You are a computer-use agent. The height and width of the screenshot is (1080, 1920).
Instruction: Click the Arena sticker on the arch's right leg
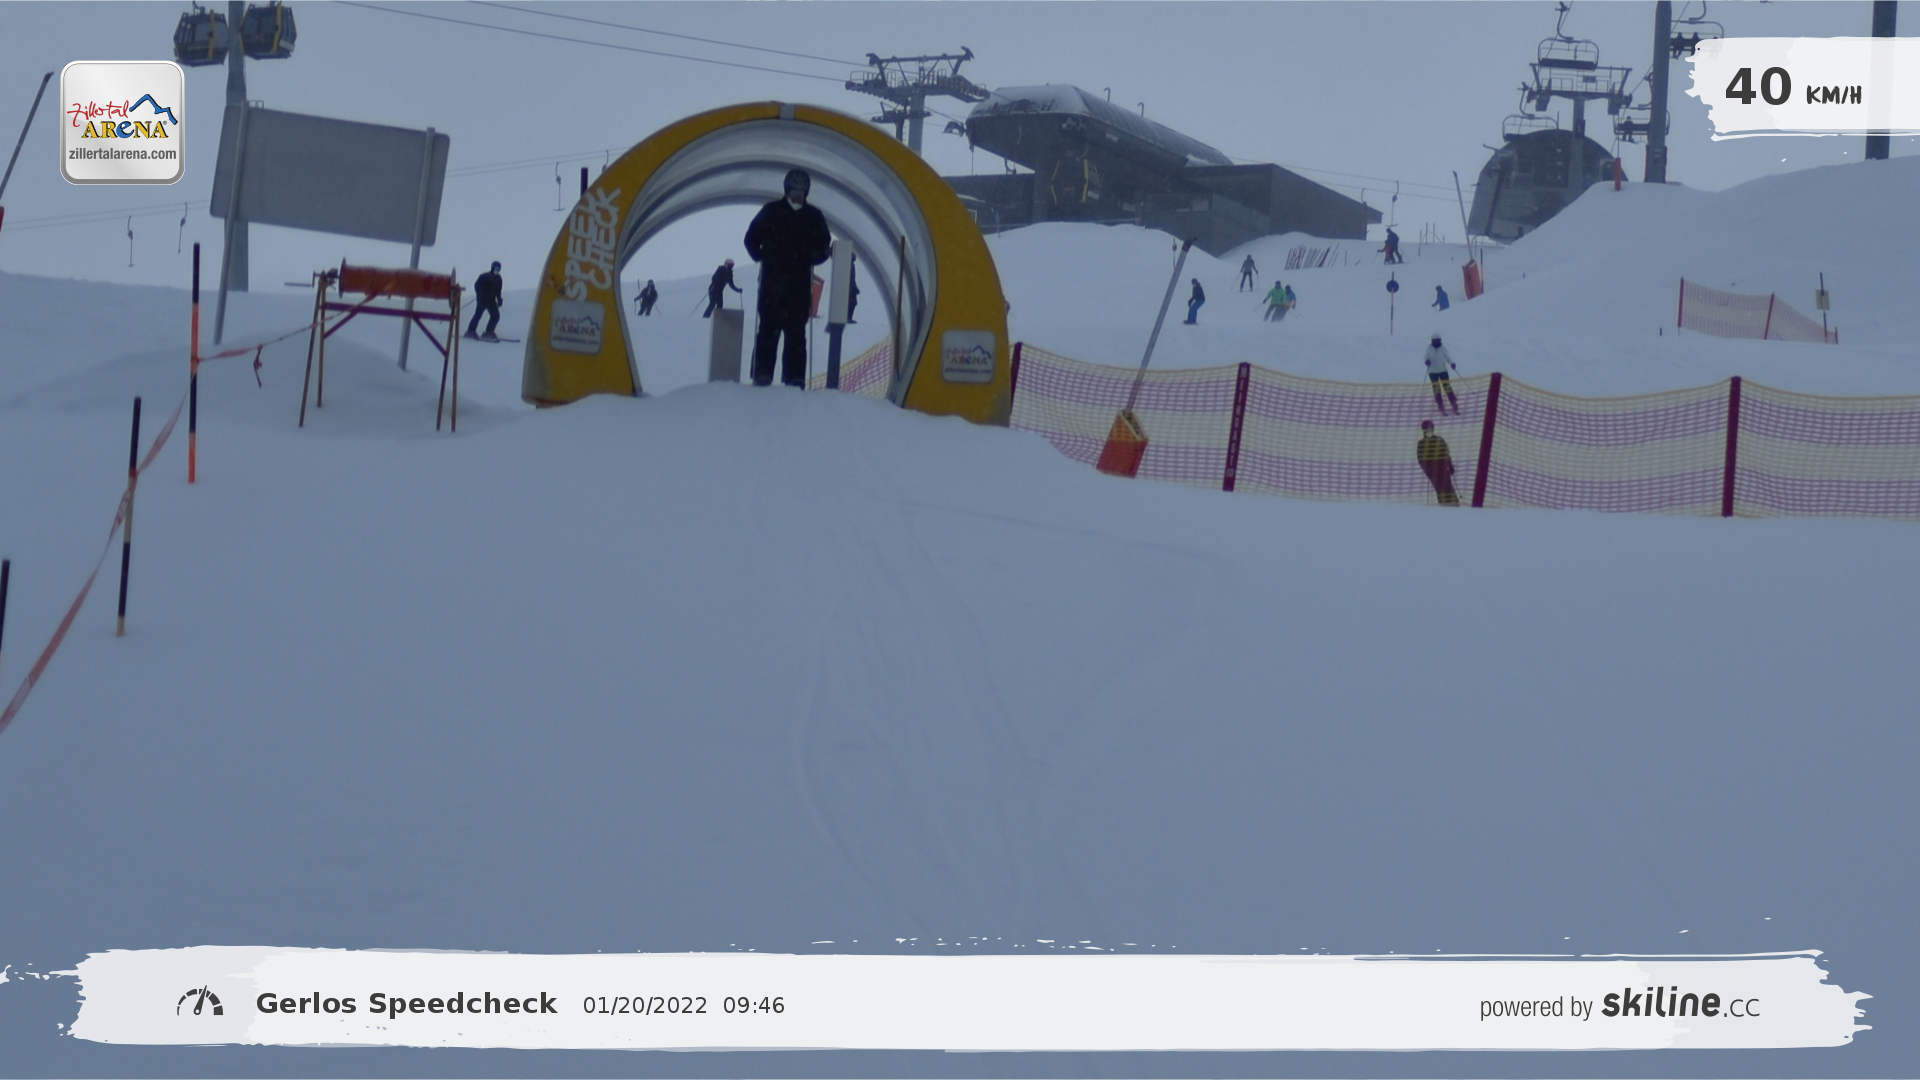pos(967,357)
